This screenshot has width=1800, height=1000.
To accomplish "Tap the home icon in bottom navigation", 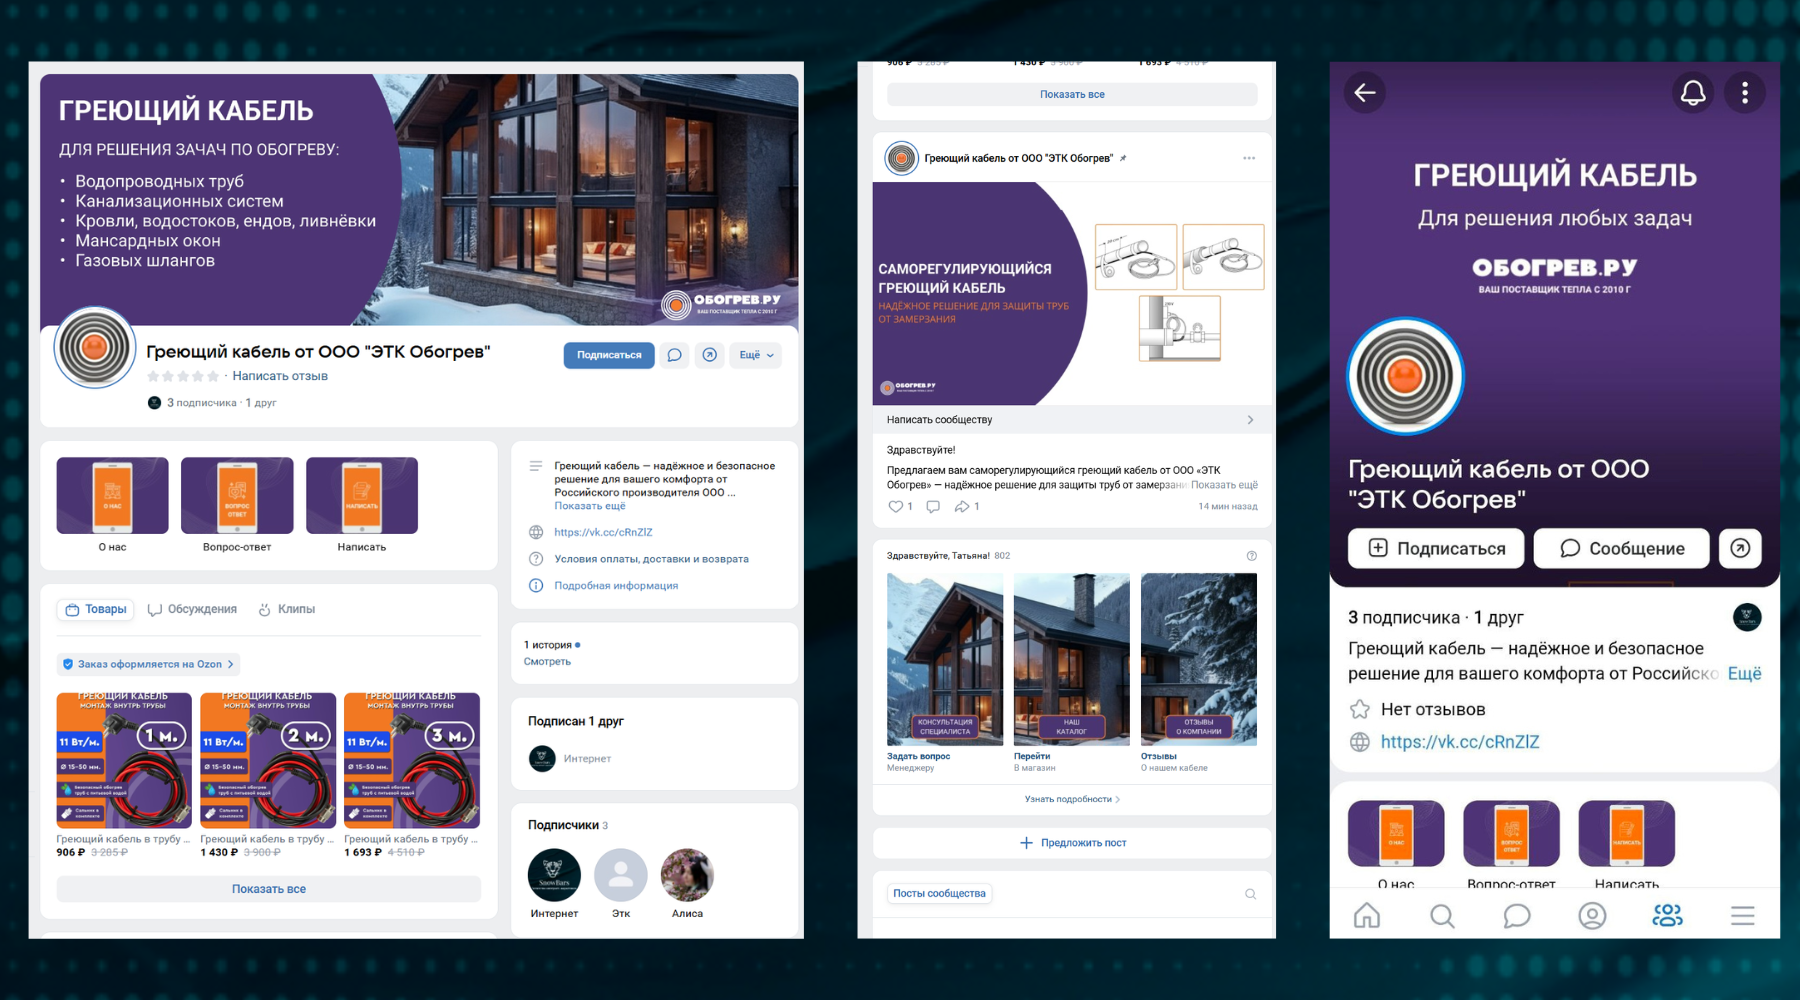I will pyautogui.click(x=1367, y=915).
